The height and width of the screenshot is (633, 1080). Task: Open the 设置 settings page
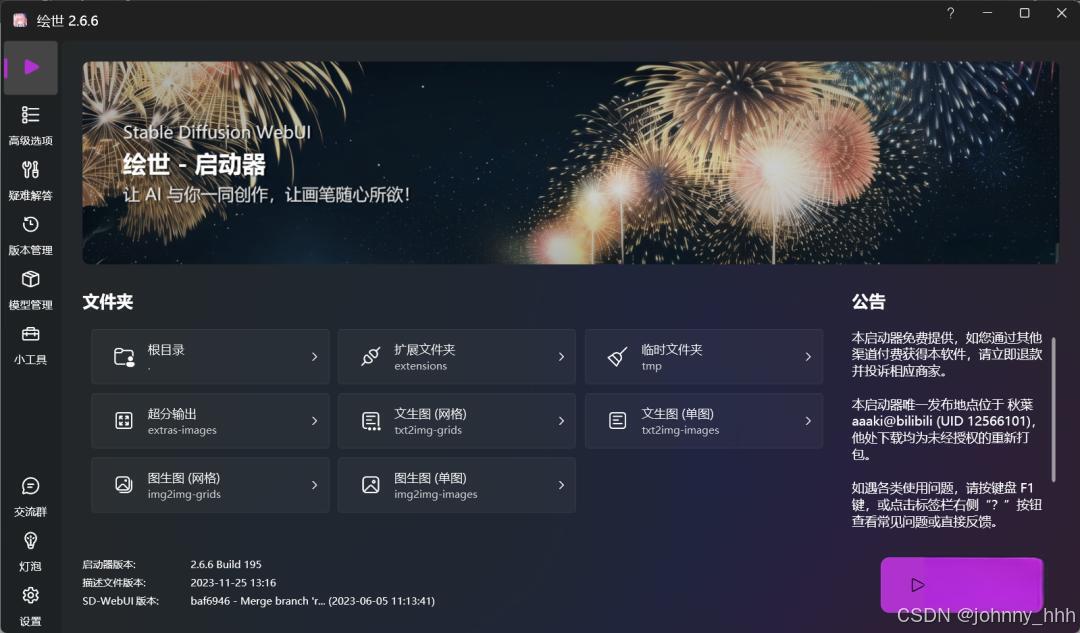pyautogui.click(x=30, y=606)
